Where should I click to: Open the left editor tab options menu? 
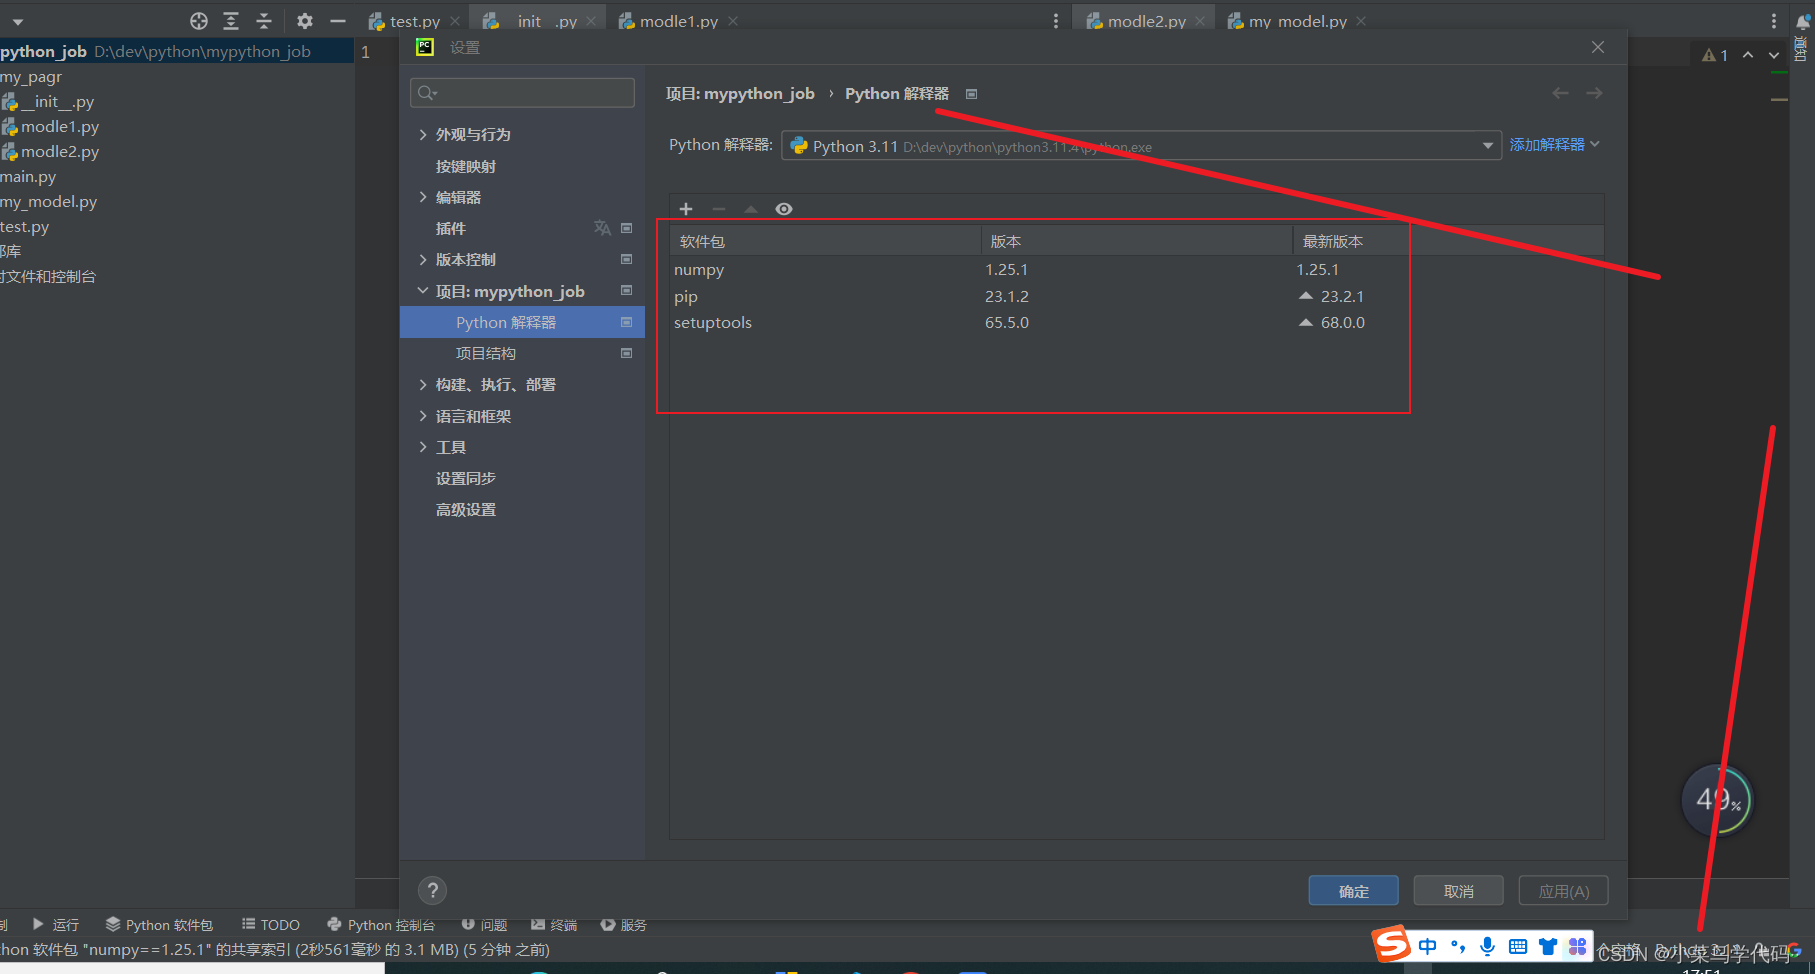point(1056,21)
